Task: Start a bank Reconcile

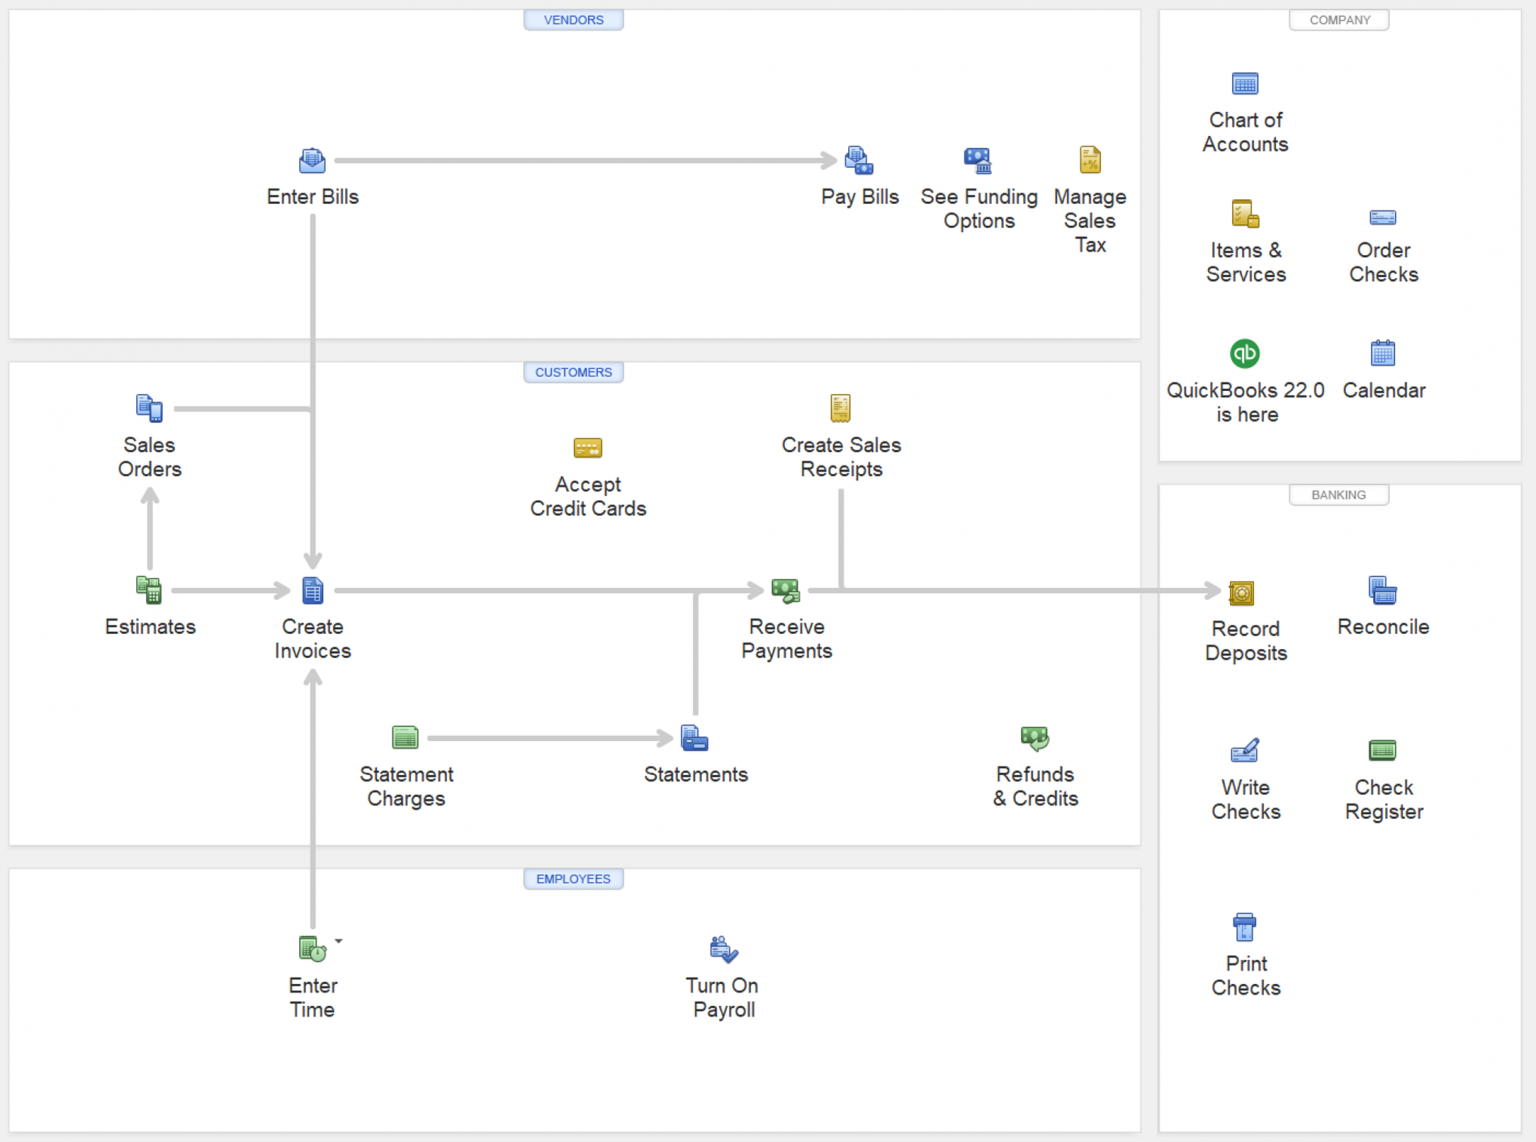Action: 1383,591
